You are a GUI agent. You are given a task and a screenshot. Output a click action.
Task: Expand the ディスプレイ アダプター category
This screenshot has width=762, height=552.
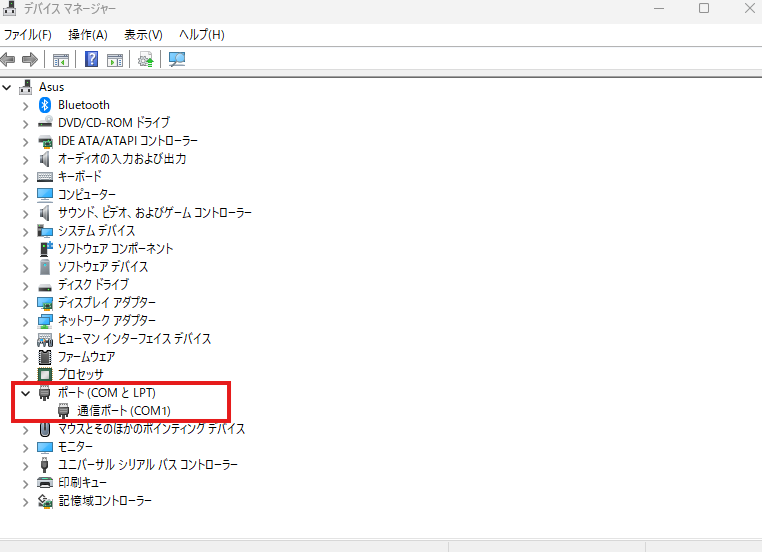[26, 303]
